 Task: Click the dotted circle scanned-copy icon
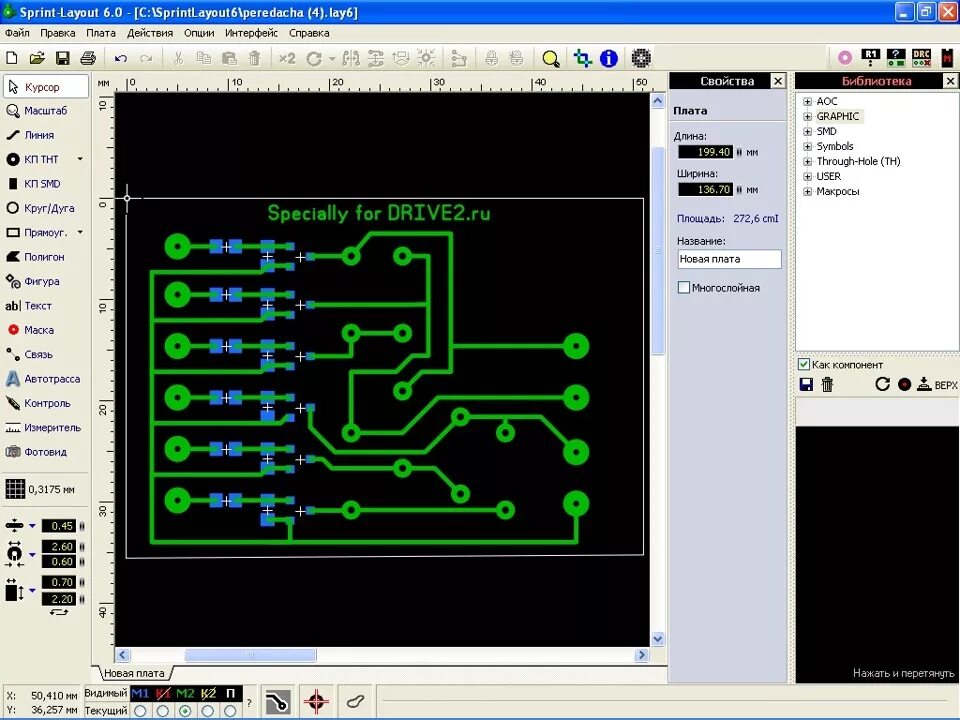640,58
